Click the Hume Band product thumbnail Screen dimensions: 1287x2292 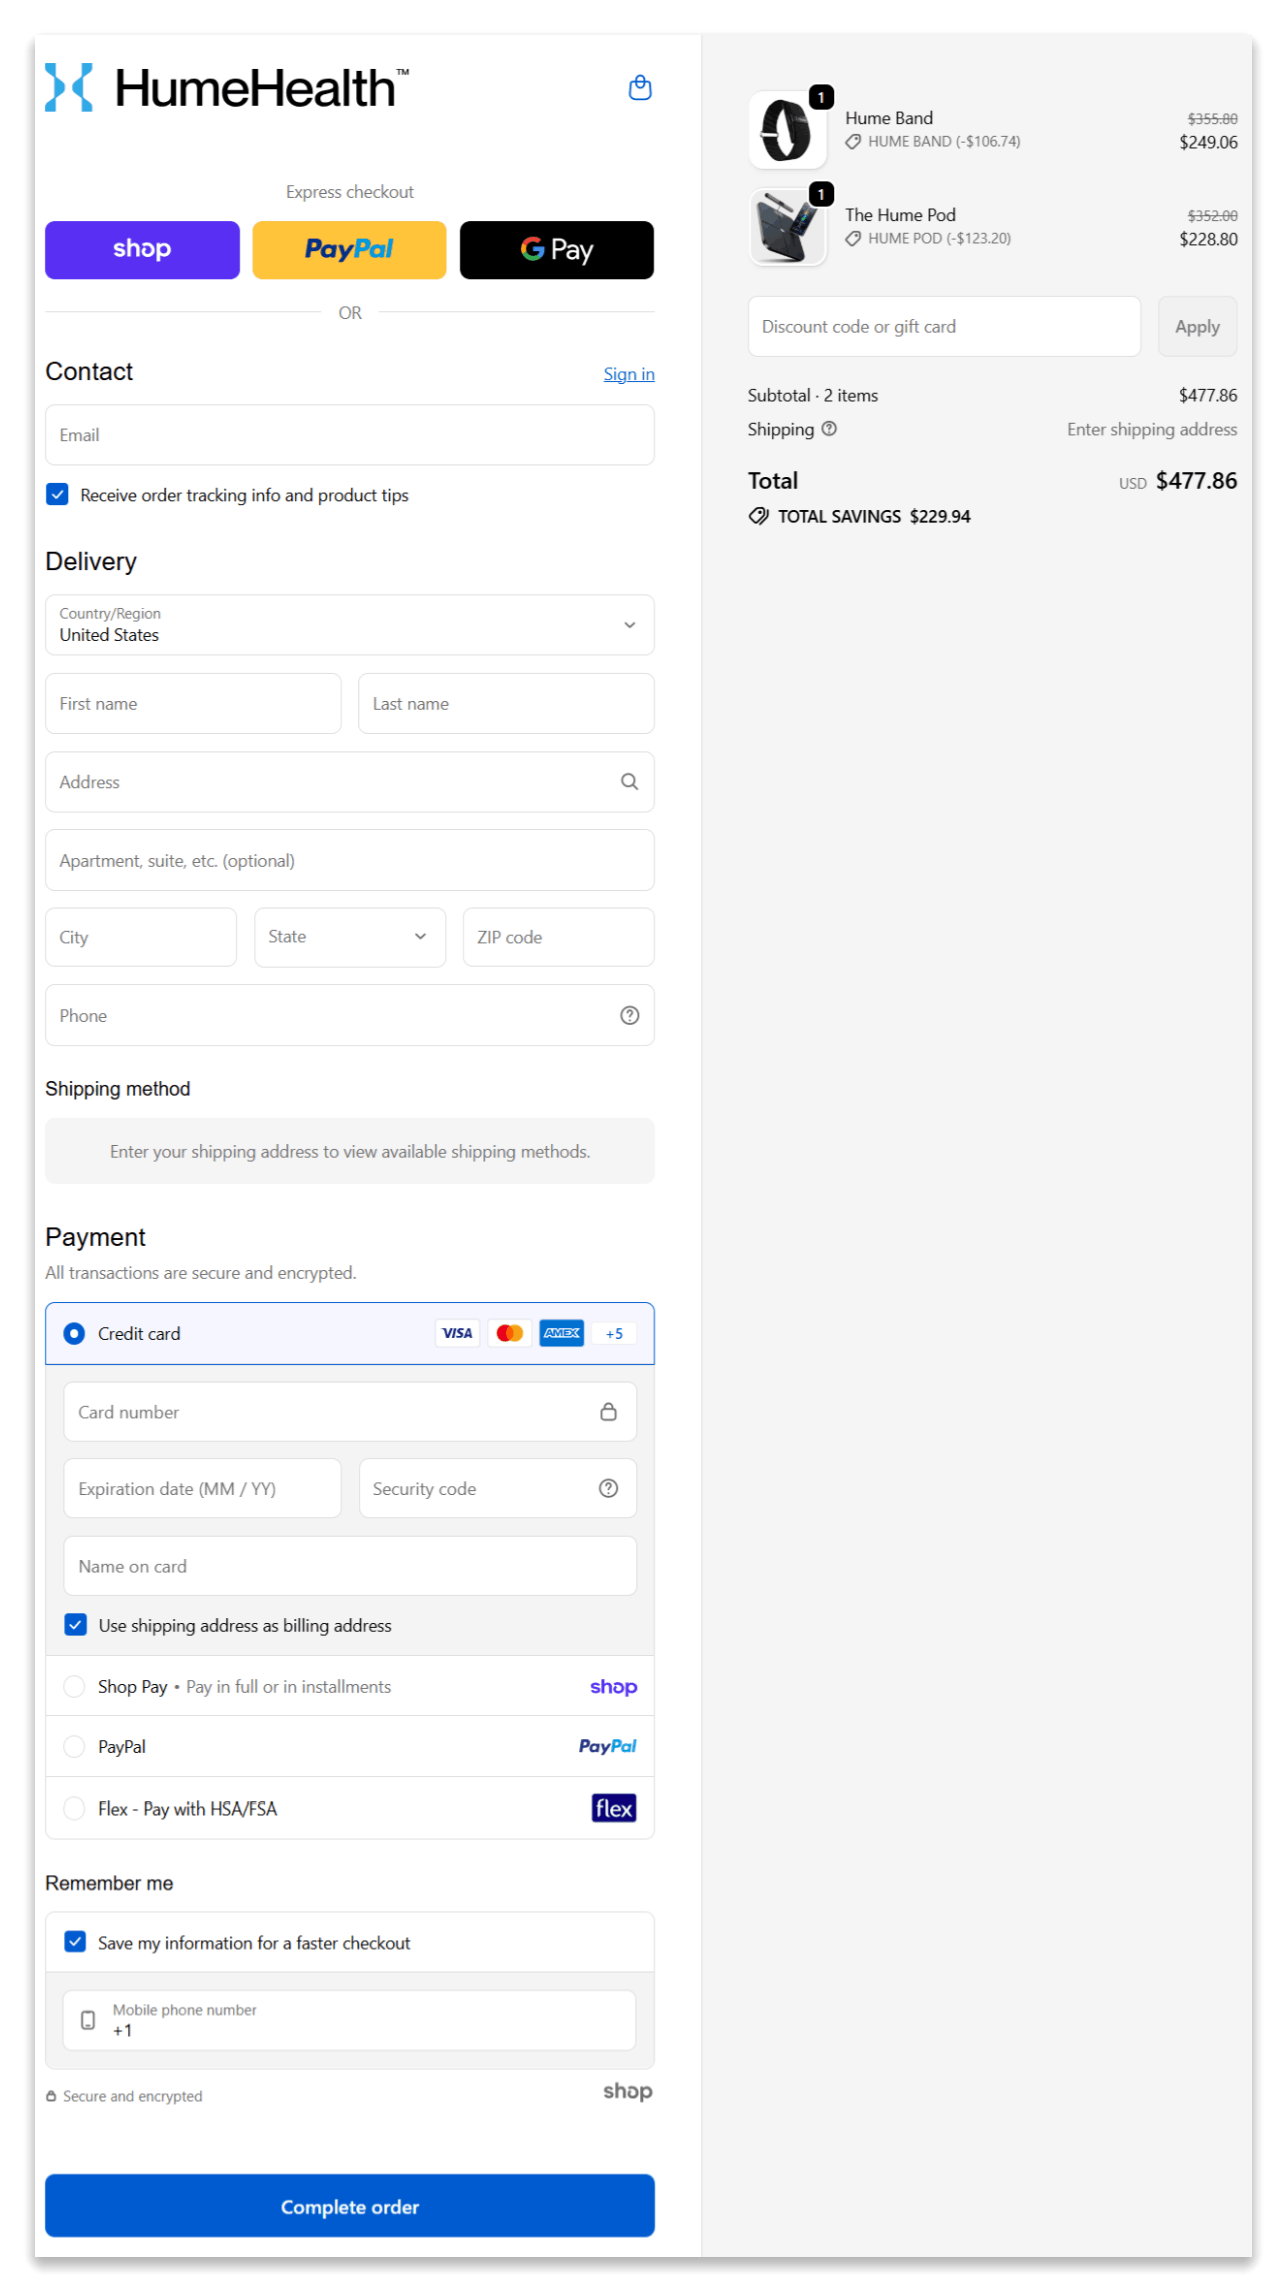tap(788, 130)
